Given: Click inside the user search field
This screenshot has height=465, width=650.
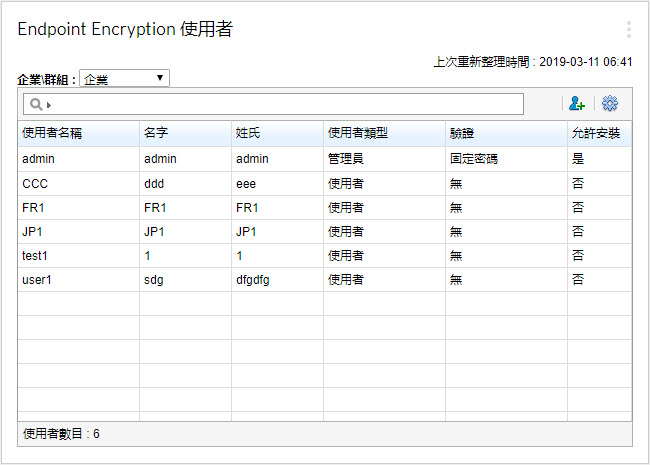Looking at the screenshot, I should [x=280, y=104].
